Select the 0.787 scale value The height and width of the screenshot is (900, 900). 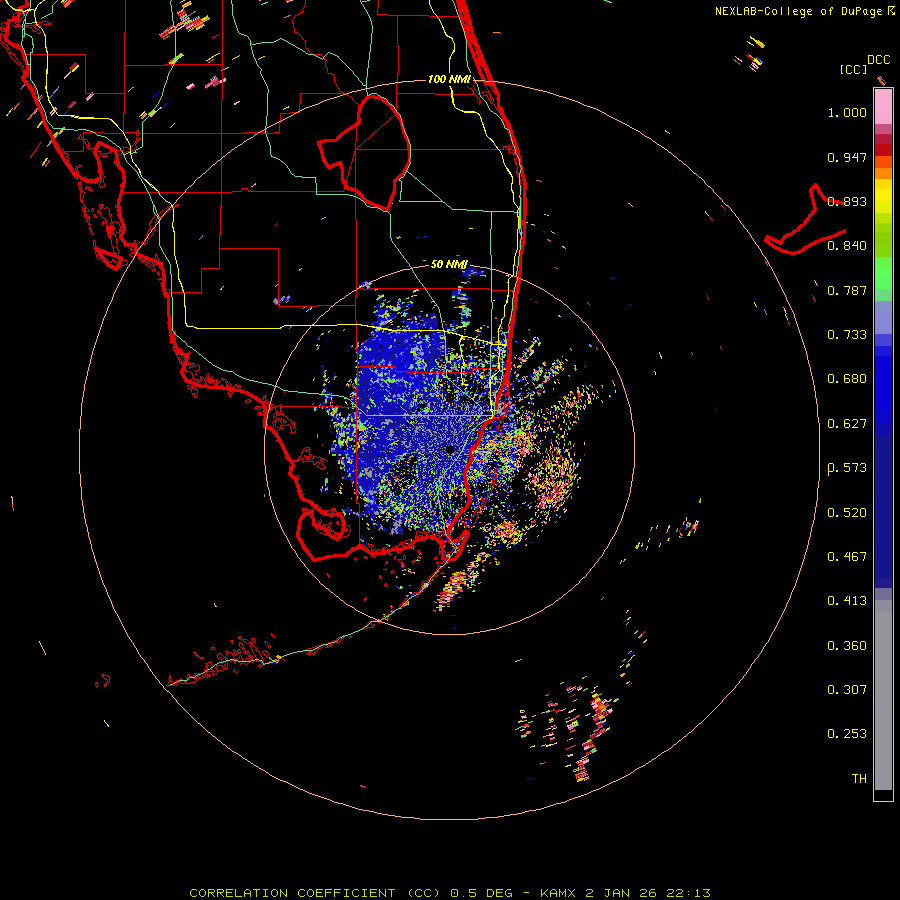point(847,290)
